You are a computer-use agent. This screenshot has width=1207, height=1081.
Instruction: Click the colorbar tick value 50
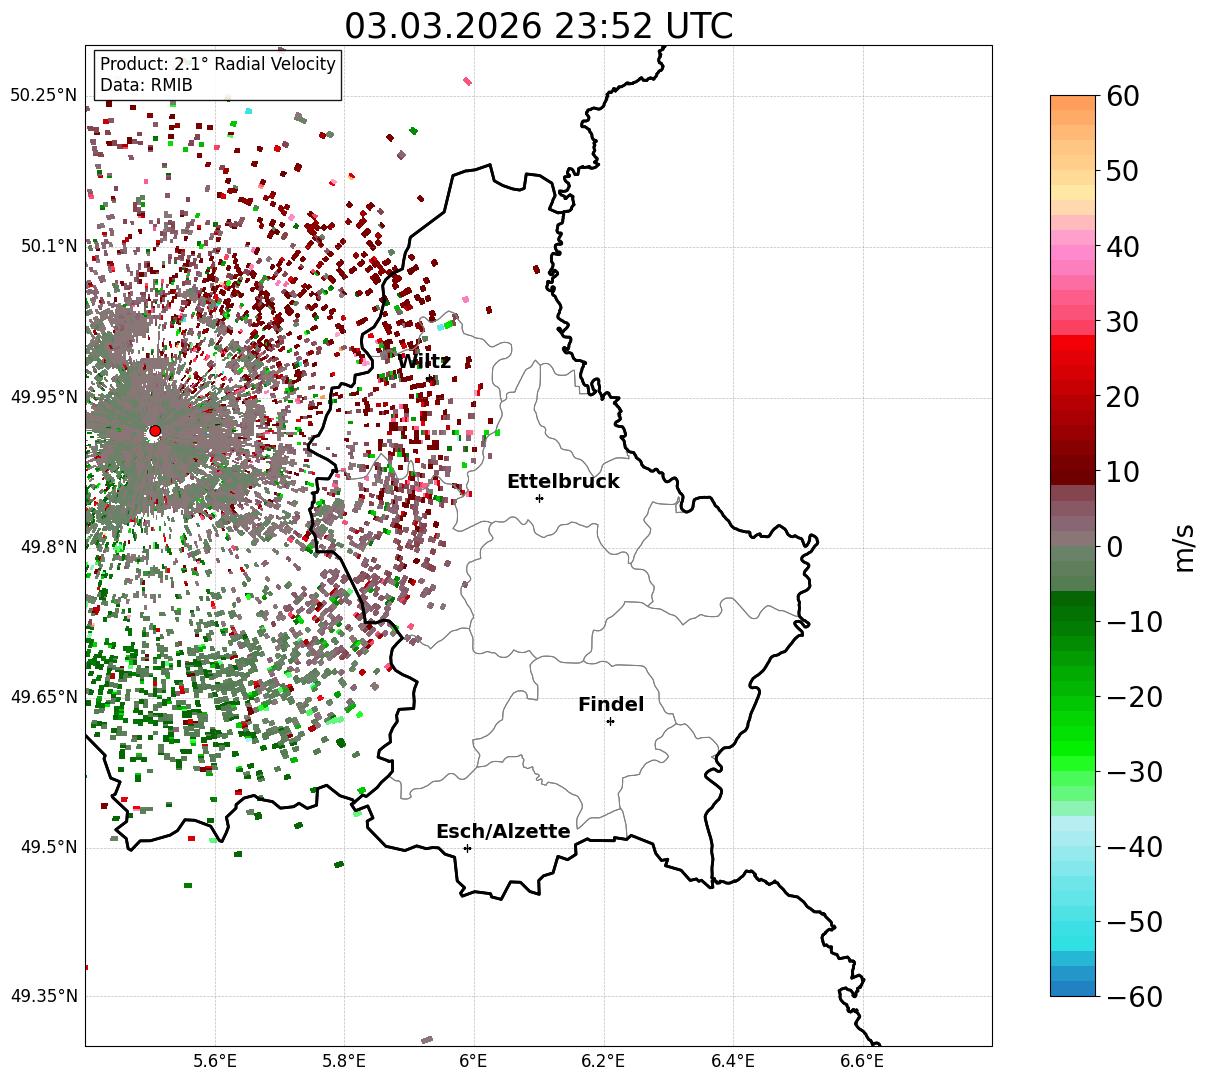point(1125,172)
